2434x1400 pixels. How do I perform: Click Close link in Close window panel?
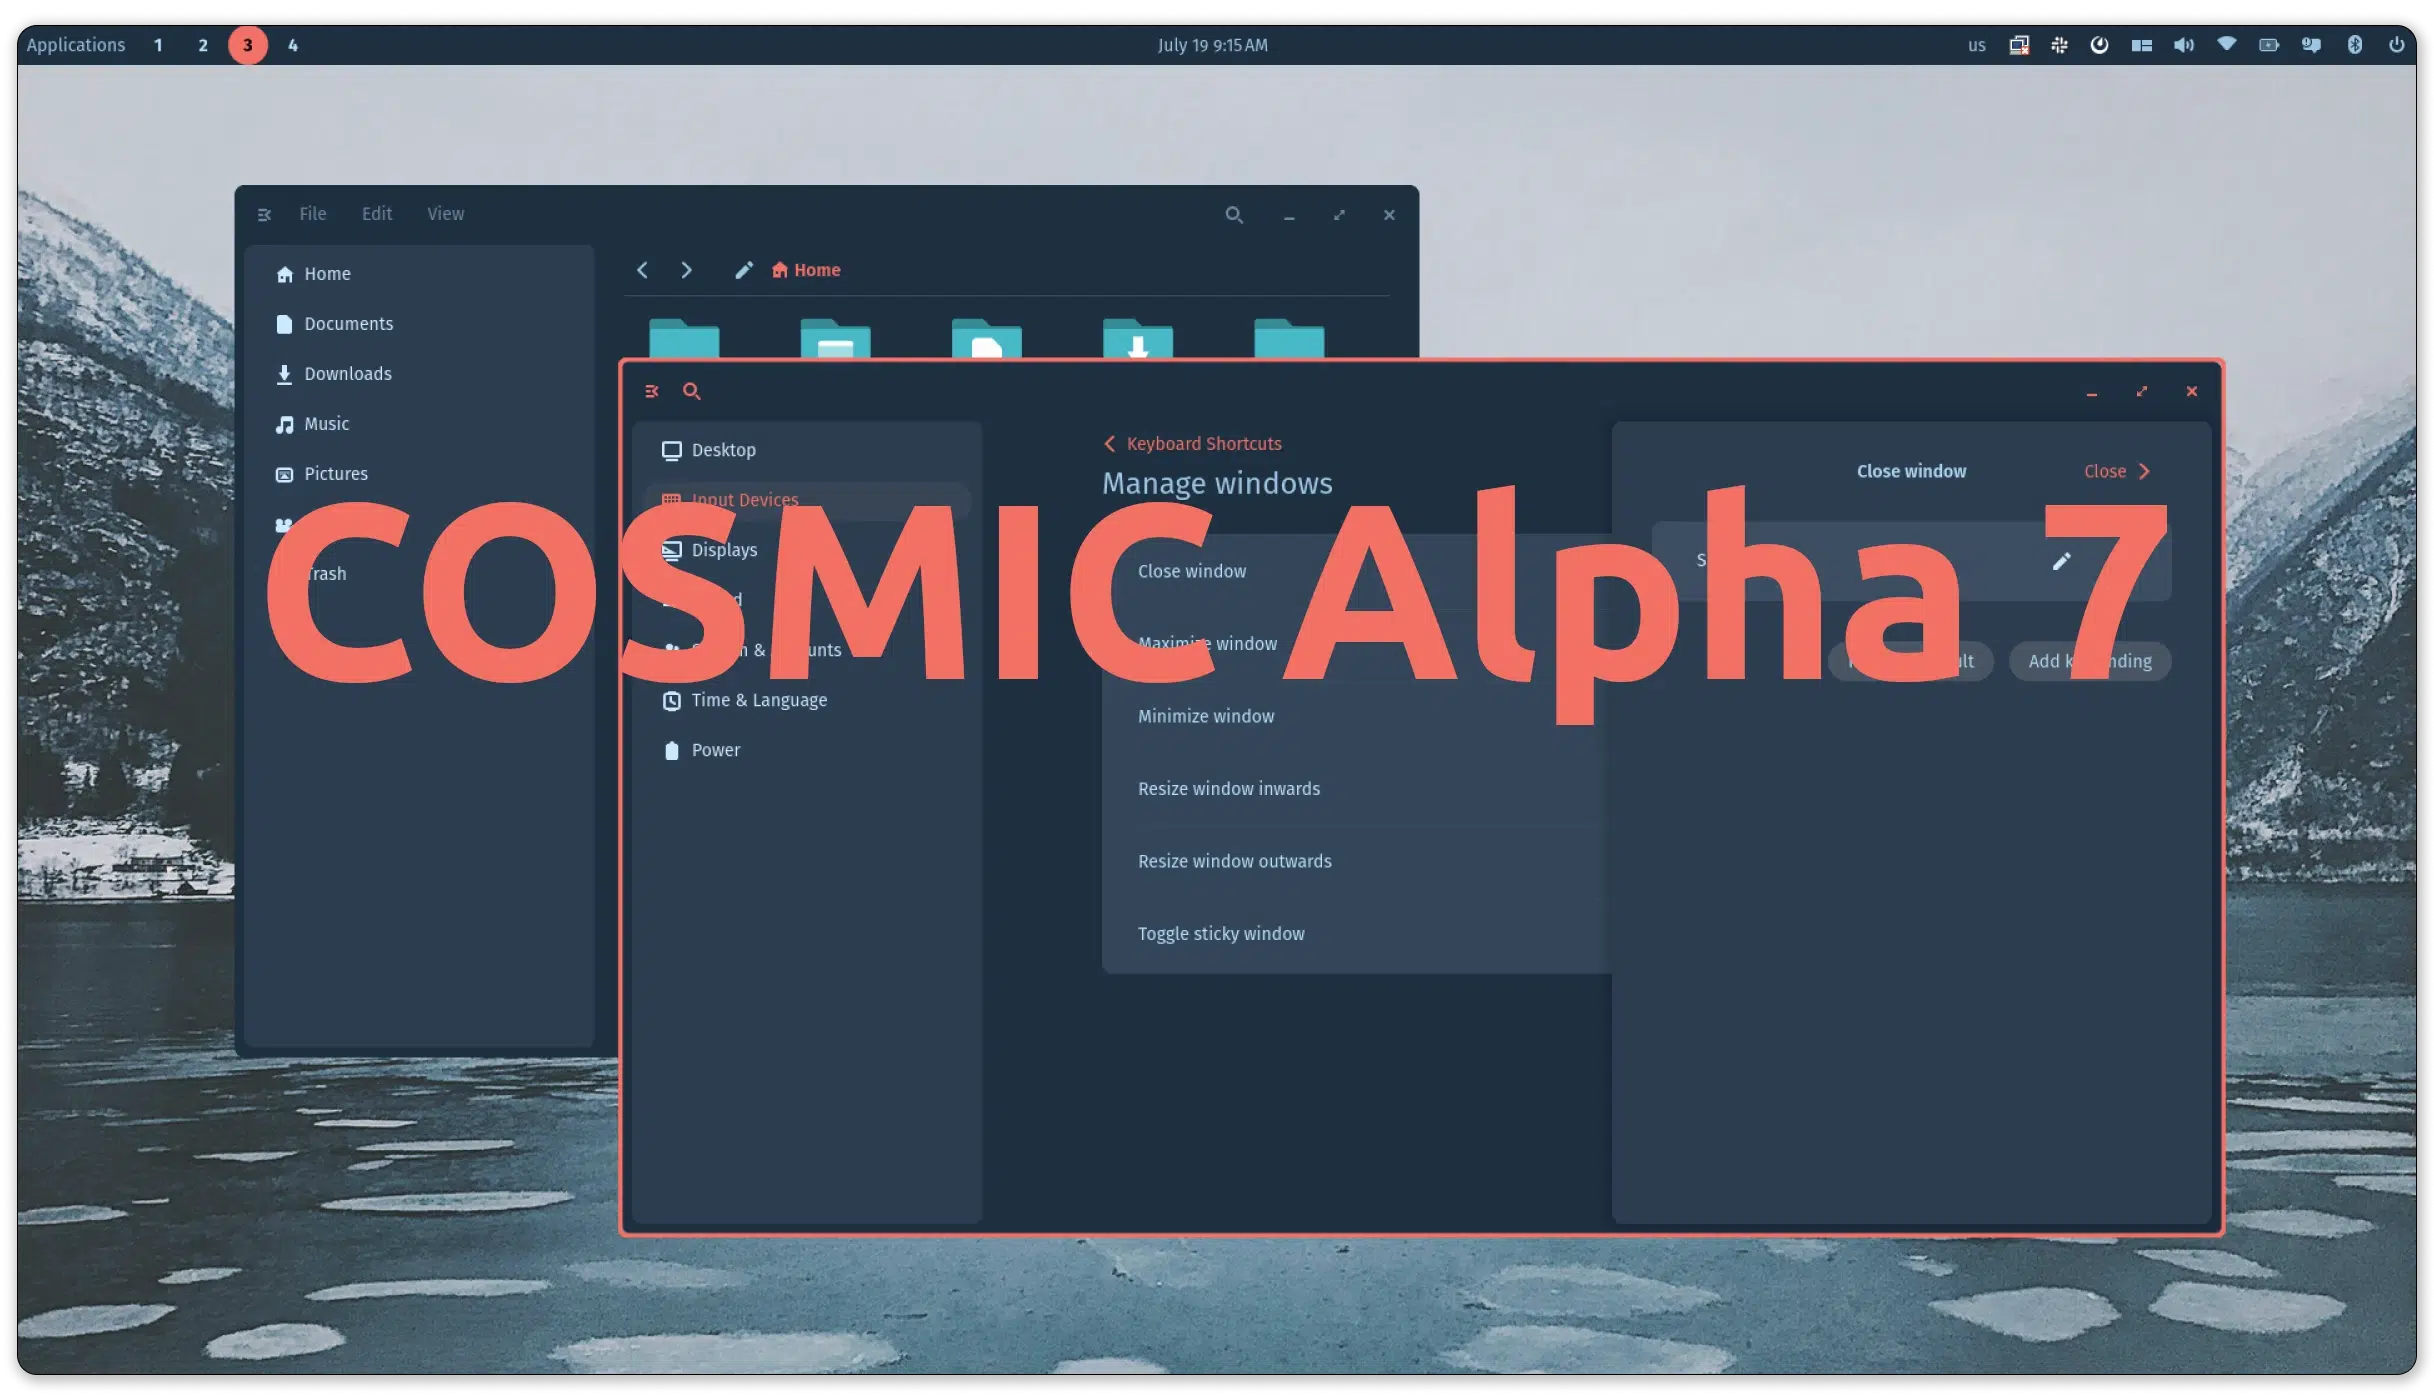coord(2117,471)
